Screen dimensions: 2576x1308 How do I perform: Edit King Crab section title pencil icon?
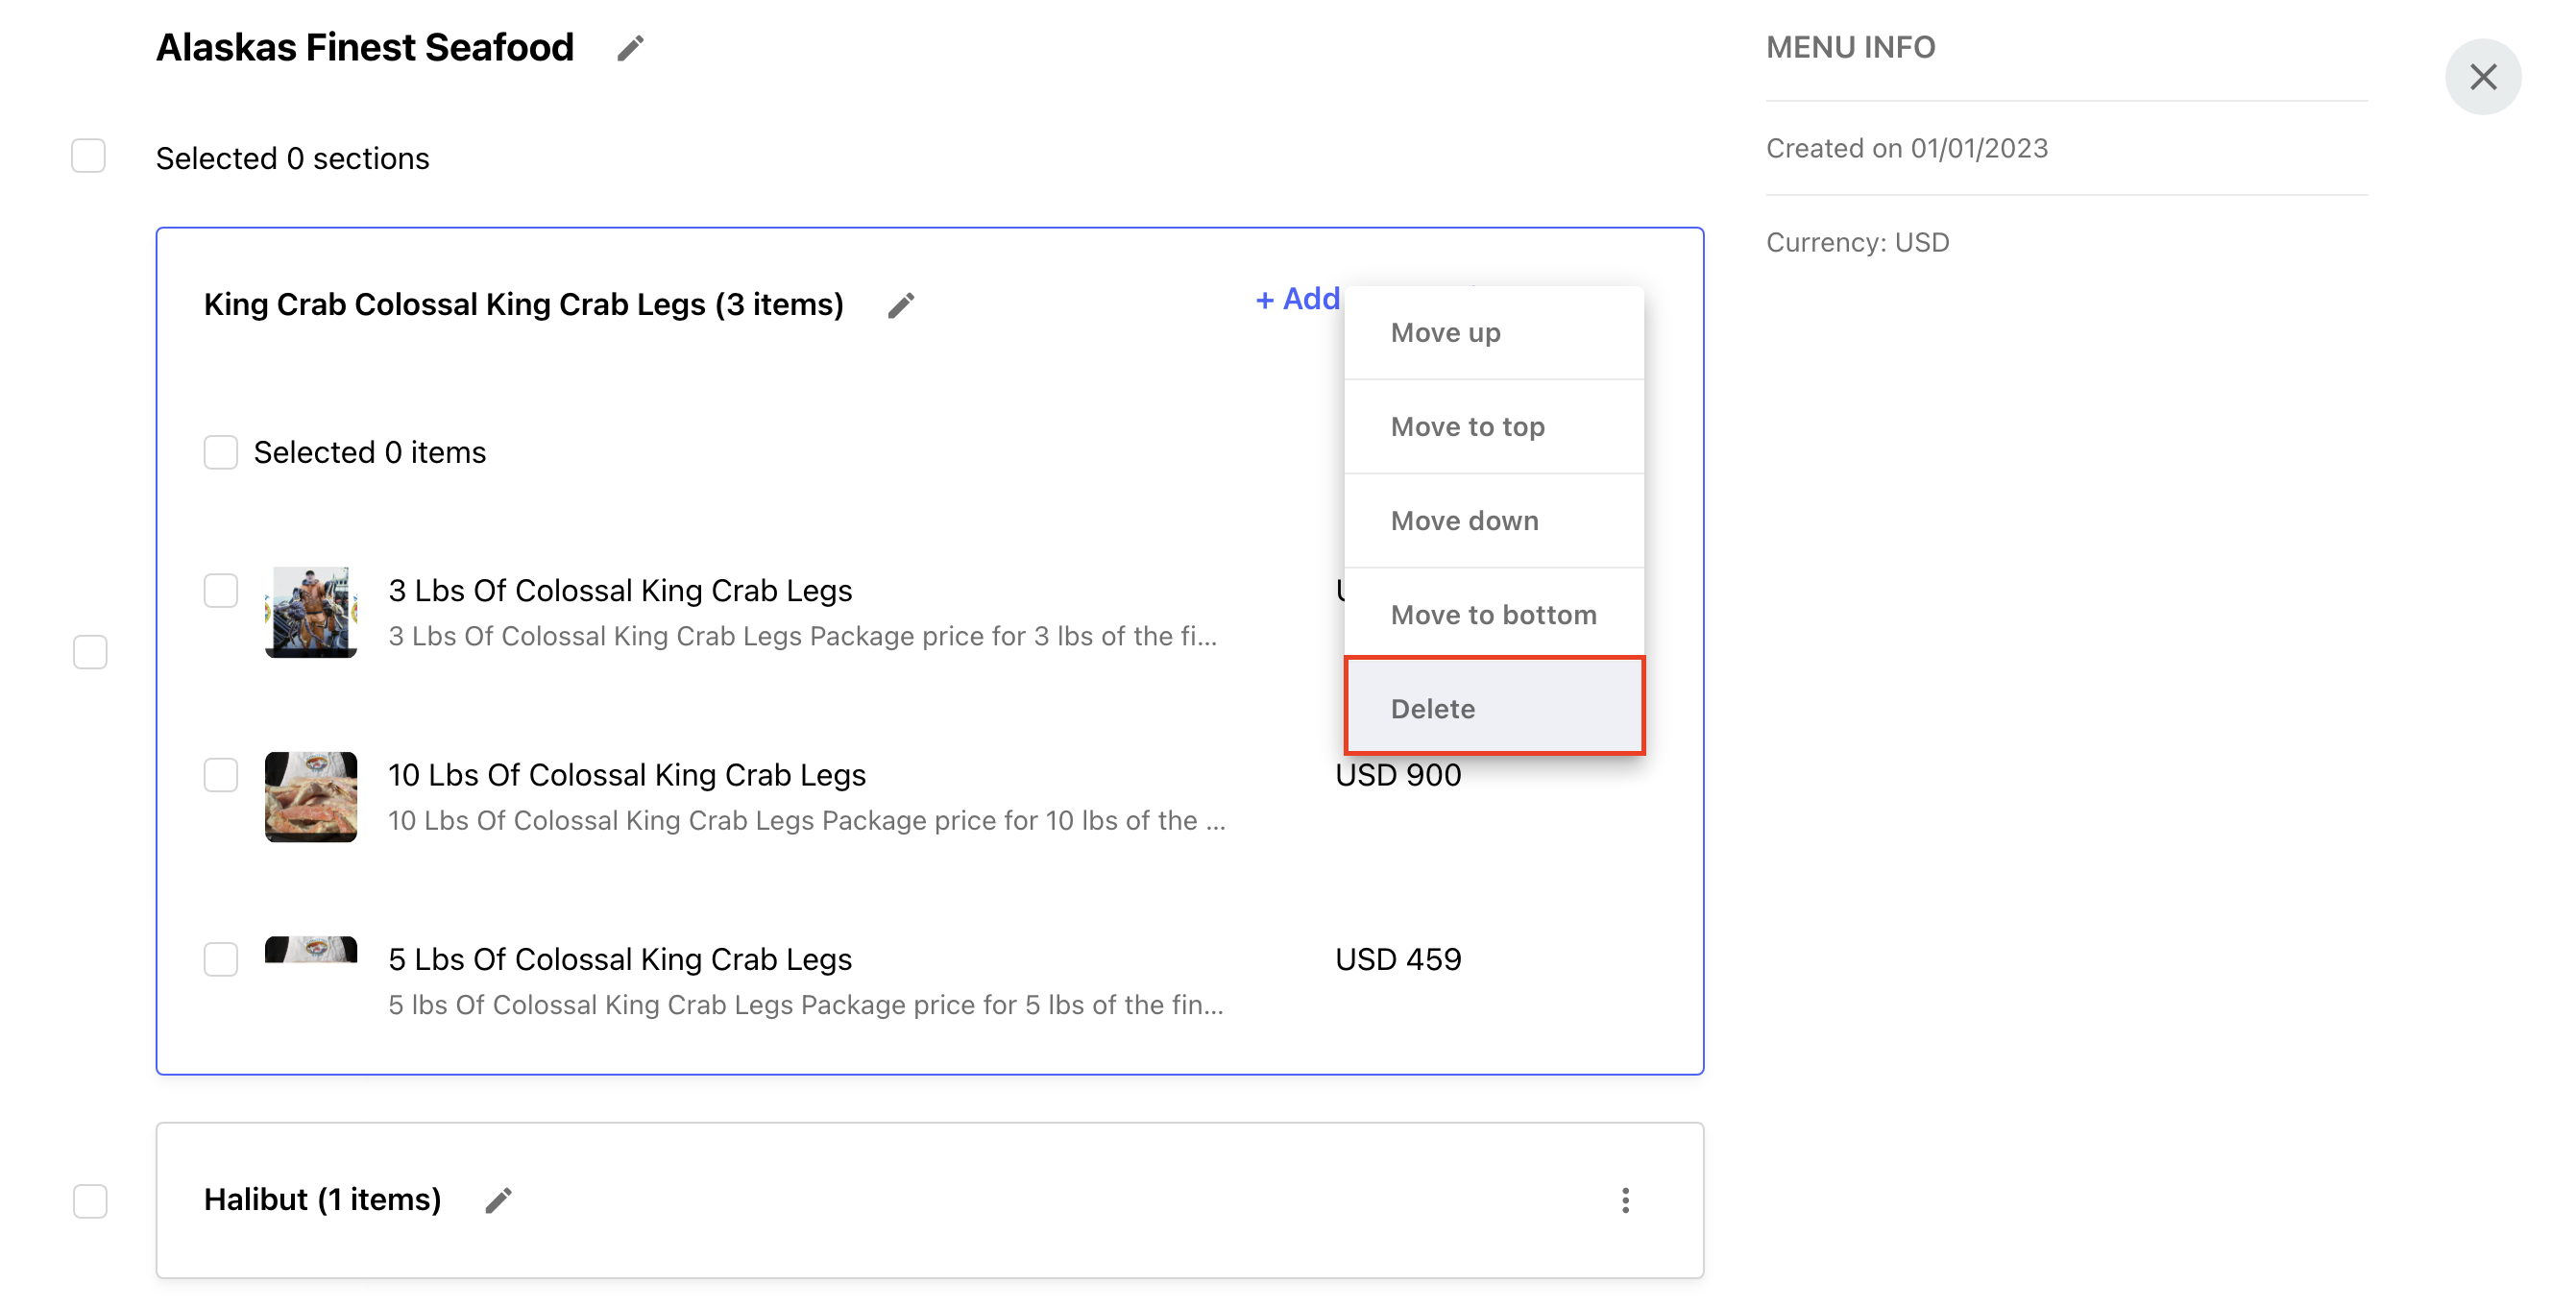click(901, 305)
